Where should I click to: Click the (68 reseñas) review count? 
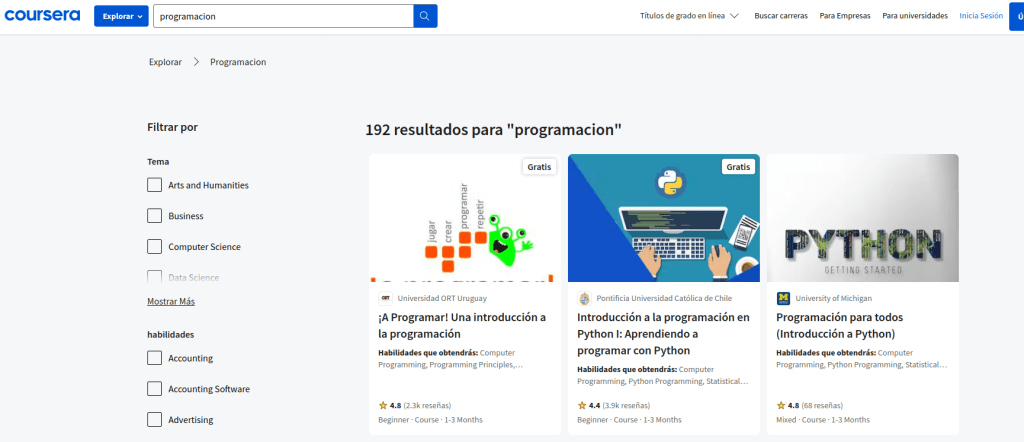tap(822, 405)
